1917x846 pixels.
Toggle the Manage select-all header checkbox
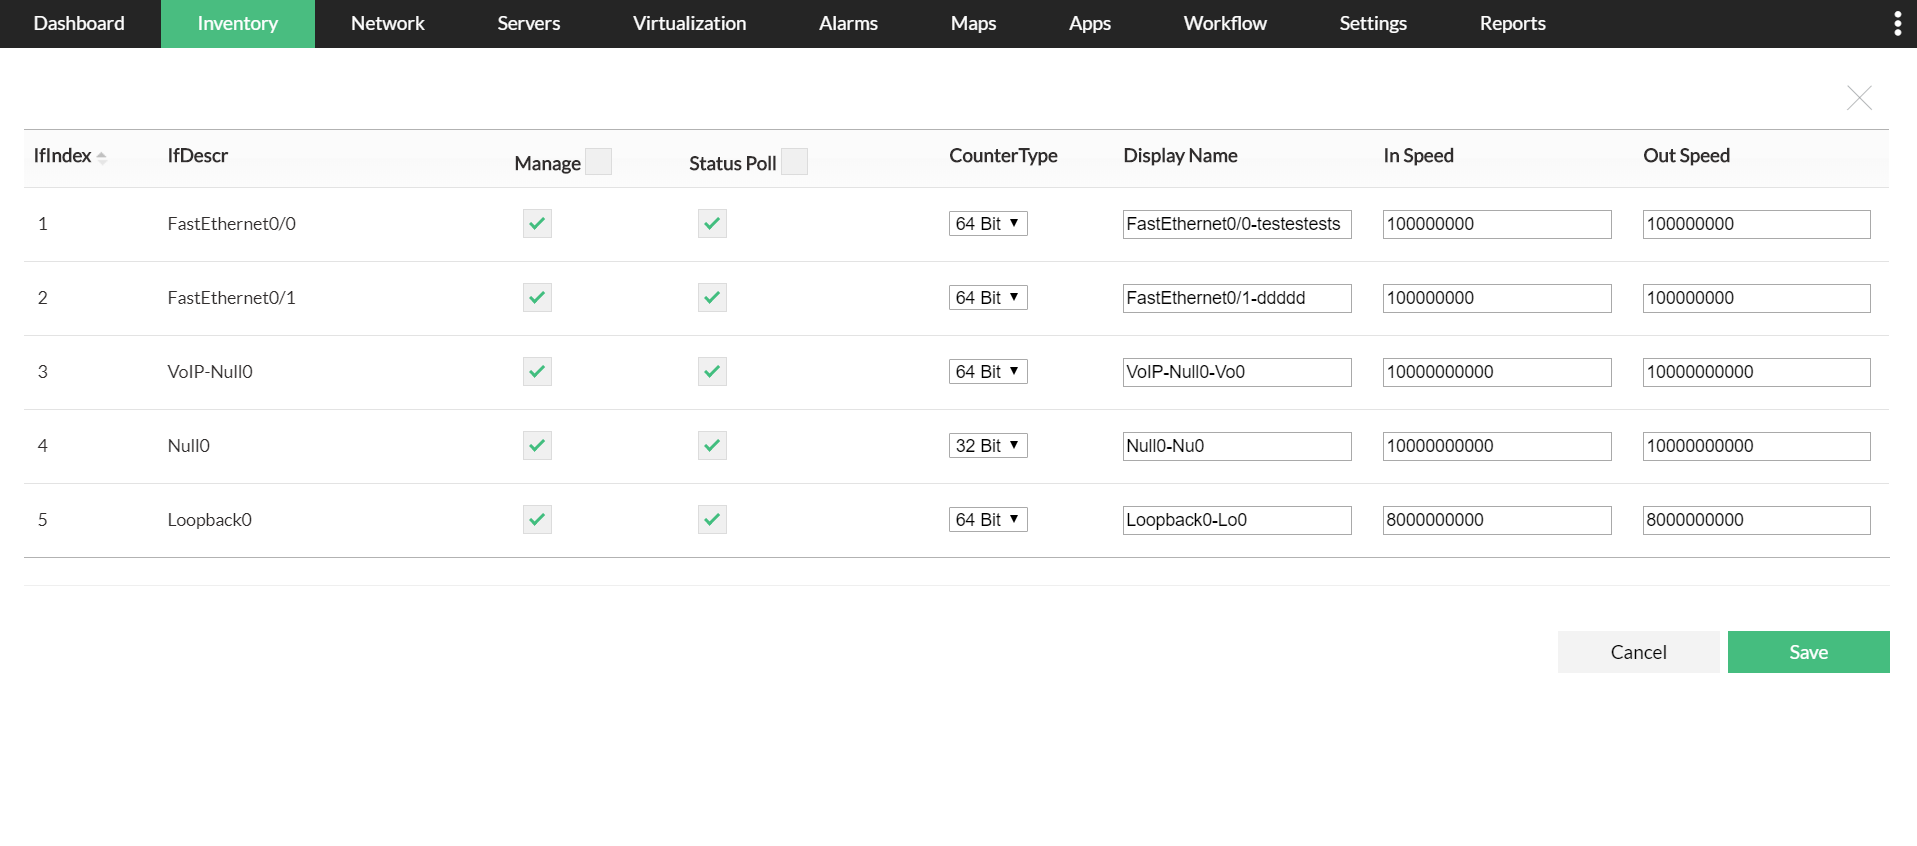tap(598, 162)
